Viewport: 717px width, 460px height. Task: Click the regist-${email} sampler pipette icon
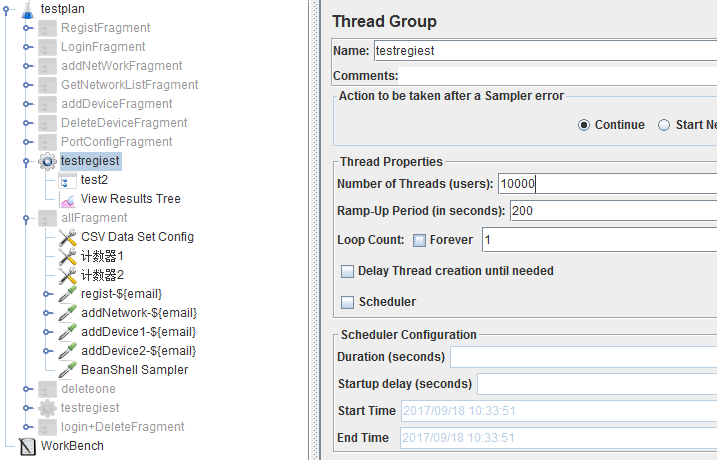(67, 294)
